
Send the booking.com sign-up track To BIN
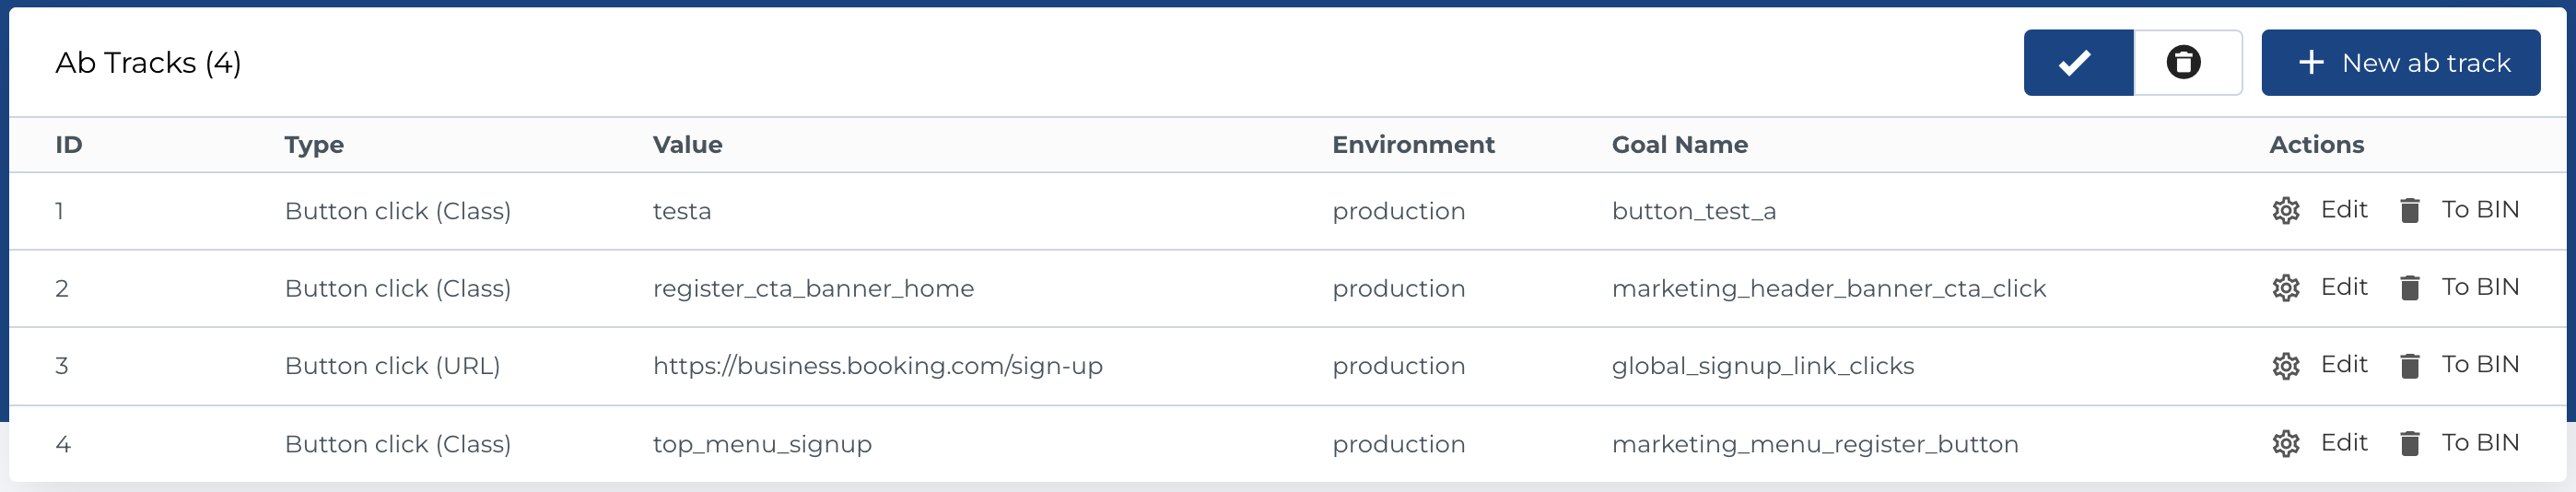pos(2479,365)
